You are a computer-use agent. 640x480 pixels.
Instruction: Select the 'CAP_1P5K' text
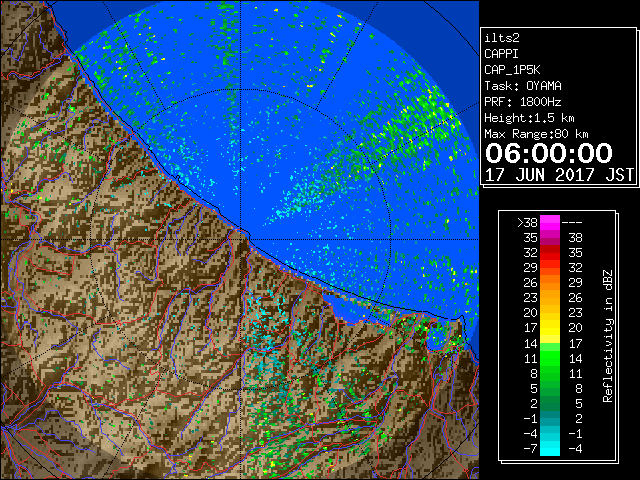(x=512, y=70)
